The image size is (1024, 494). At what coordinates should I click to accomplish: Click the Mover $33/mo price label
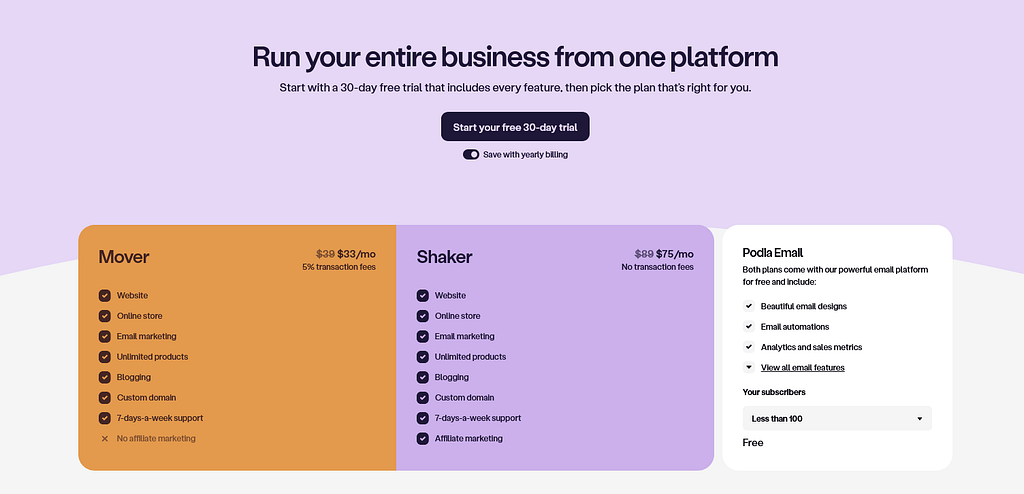pyautogui.click(x=357, y=254)
